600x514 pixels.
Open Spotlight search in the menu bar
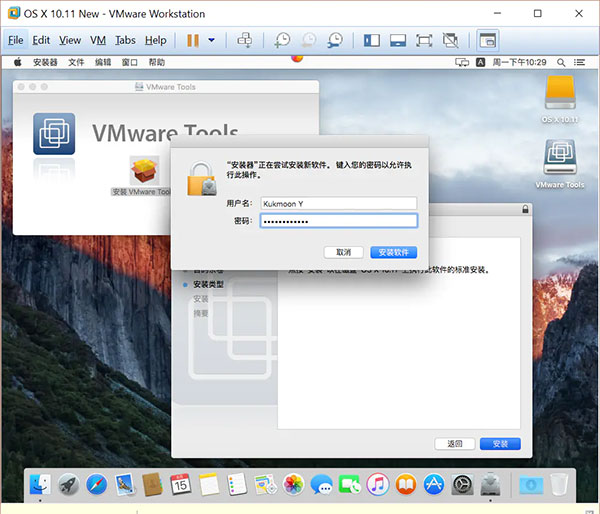(x=561, y=62)
